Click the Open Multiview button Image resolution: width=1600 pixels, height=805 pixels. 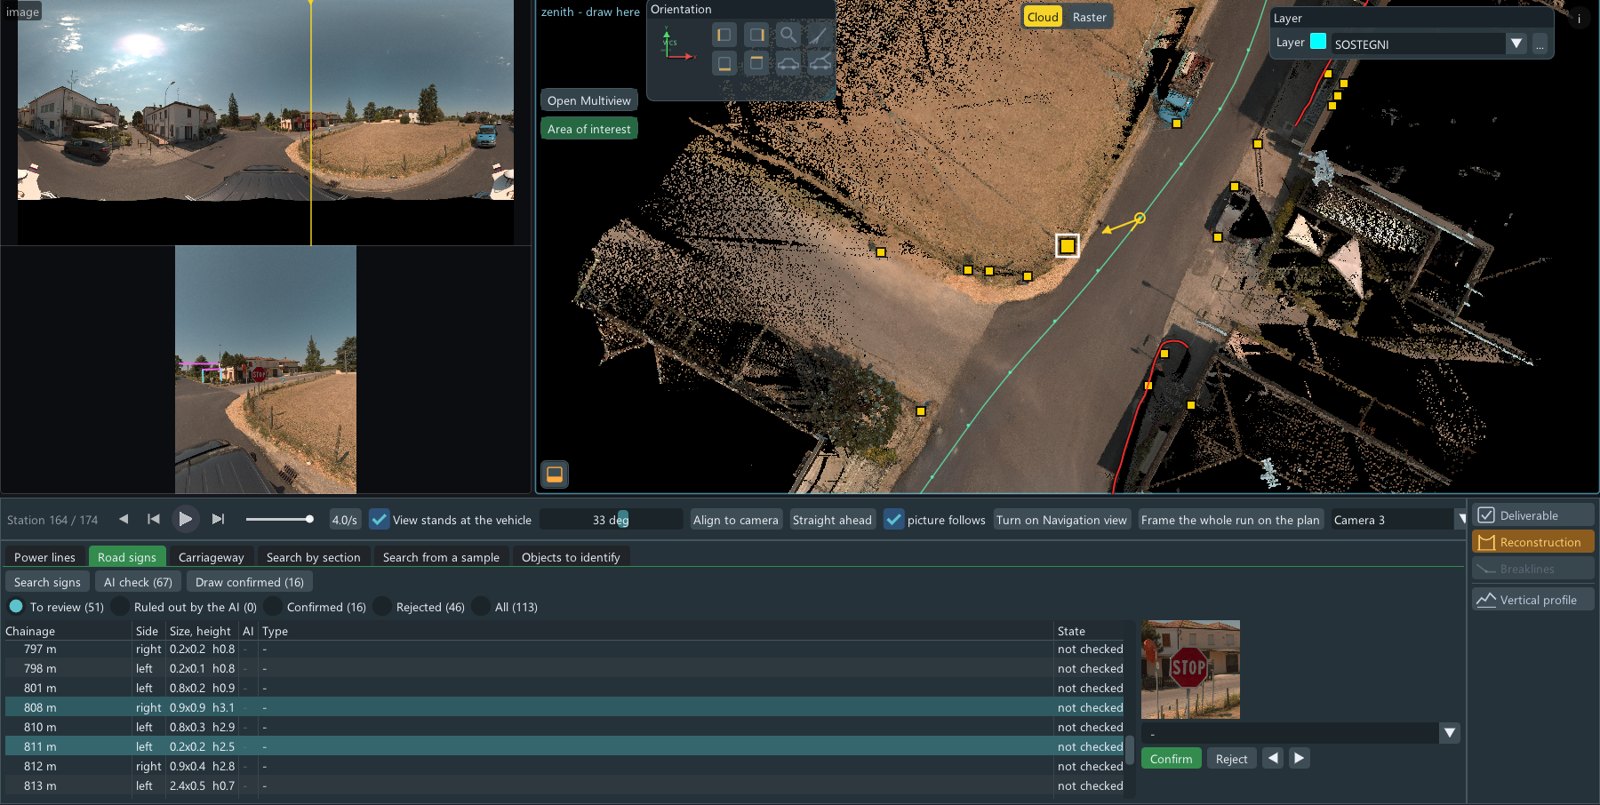[x=589, y=100]
